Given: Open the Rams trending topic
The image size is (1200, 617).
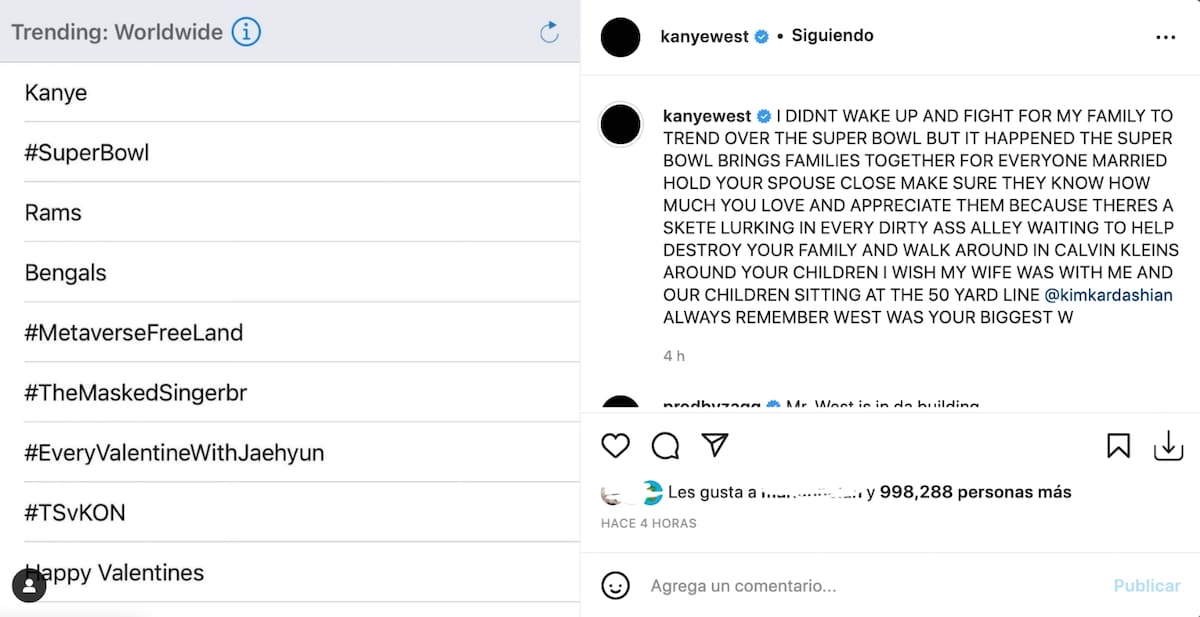Looking at the screenshot, I should click(53, 213).
